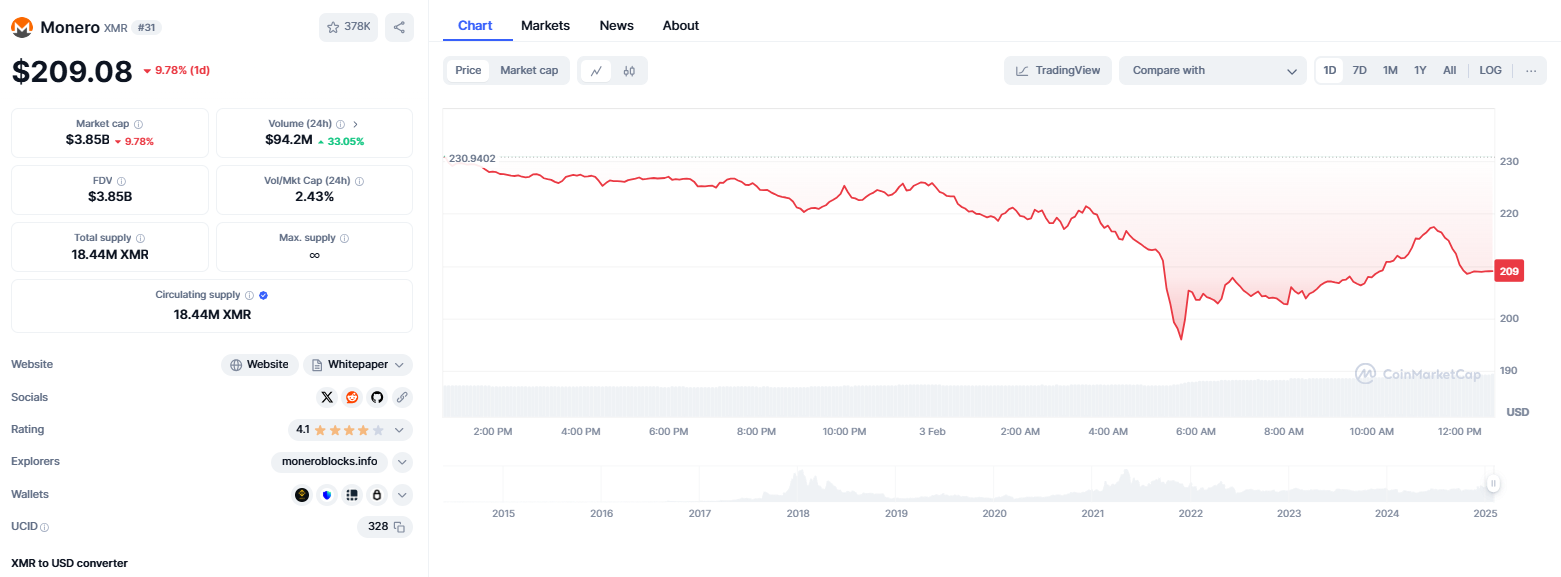Open the blue shield wallet icon
This screenshot has width=1561, height=577.
tap(327, 494)
